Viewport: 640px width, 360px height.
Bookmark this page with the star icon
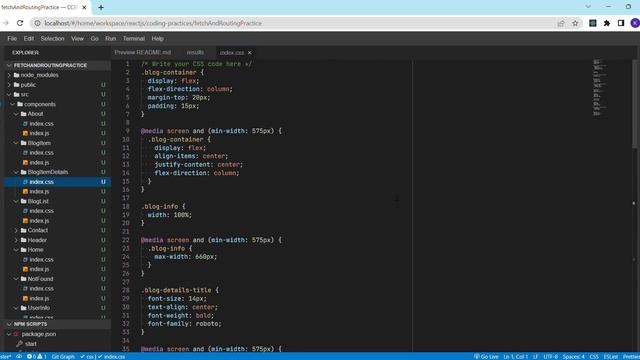point(575,23)
